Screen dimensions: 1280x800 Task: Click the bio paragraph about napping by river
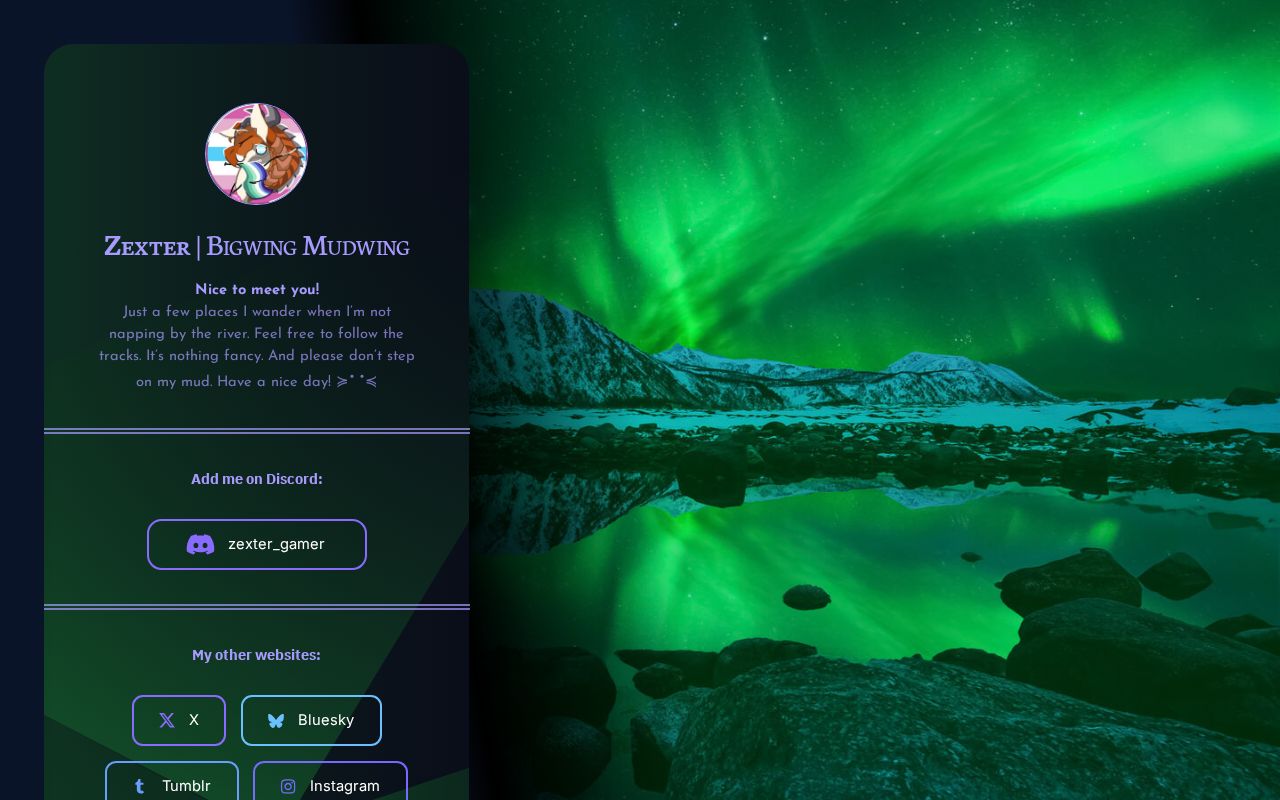(x=257, y=346)
